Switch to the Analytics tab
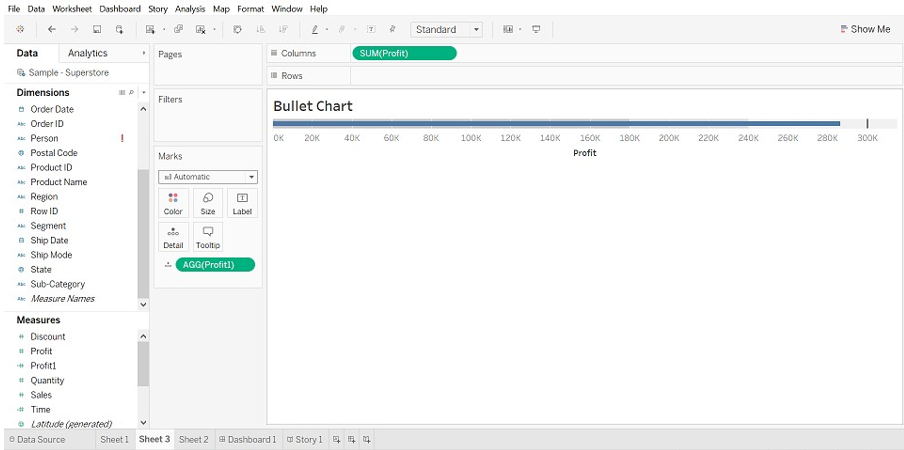This screenshot has width=904, height=450. [88, 53]
